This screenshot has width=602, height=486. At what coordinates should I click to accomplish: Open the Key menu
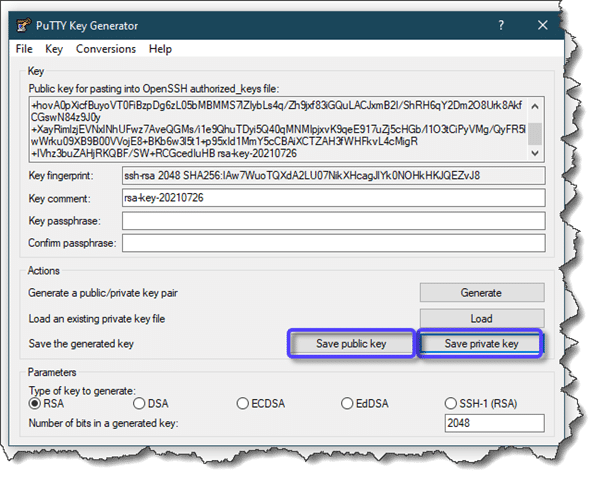click(54, 49)
